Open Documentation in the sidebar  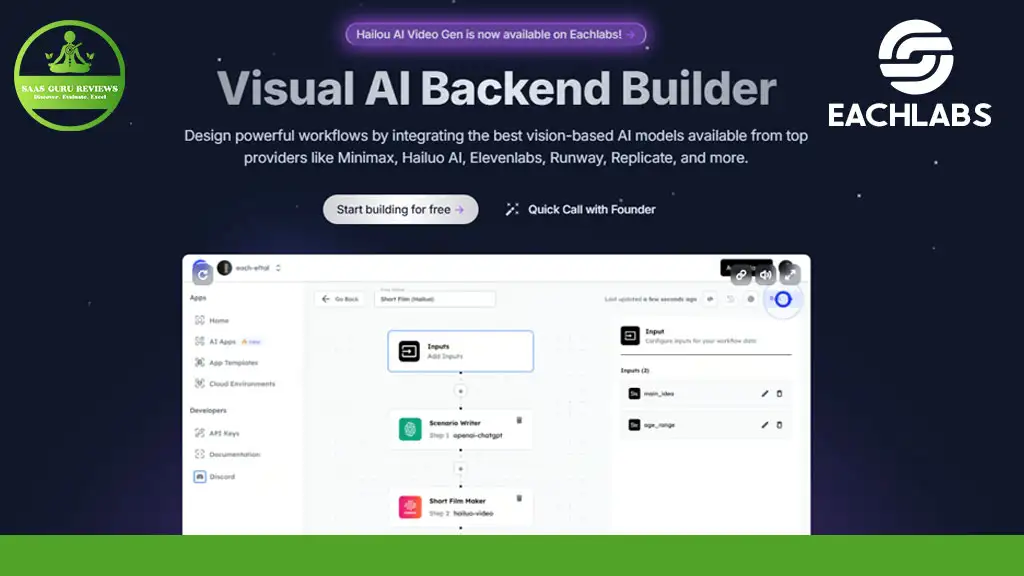(x=234, y=454)
